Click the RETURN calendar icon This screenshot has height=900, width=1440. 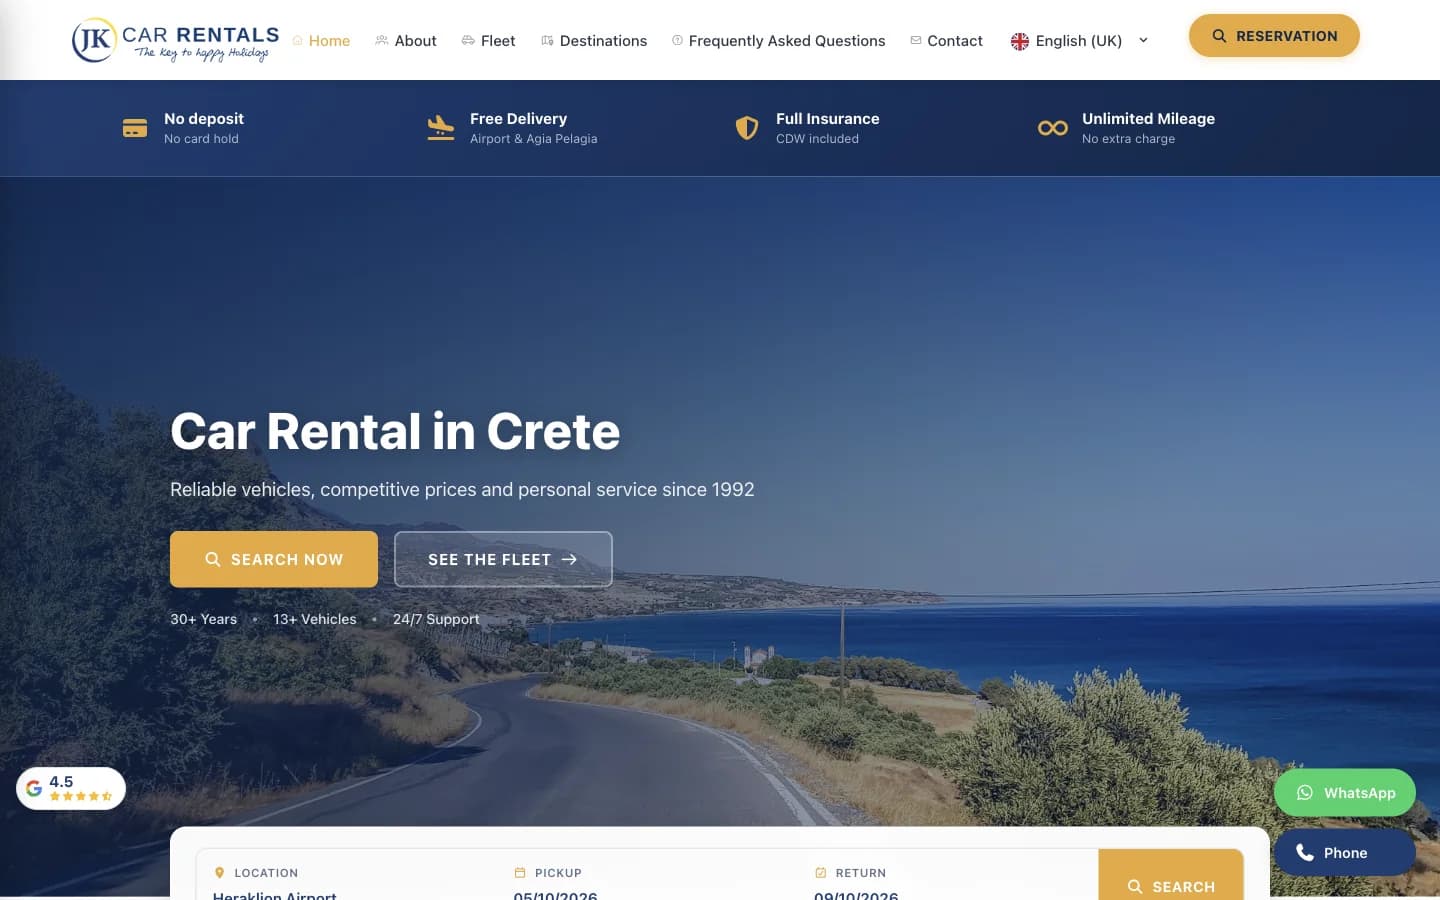click(821, 873)
